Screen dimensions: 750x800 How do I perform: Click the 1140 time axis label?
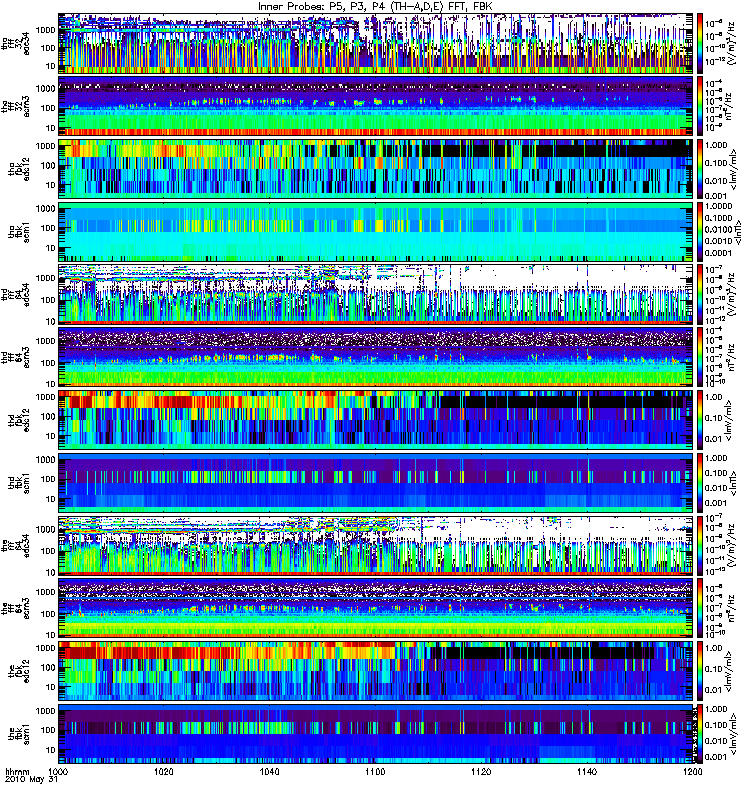pos(587,771)
